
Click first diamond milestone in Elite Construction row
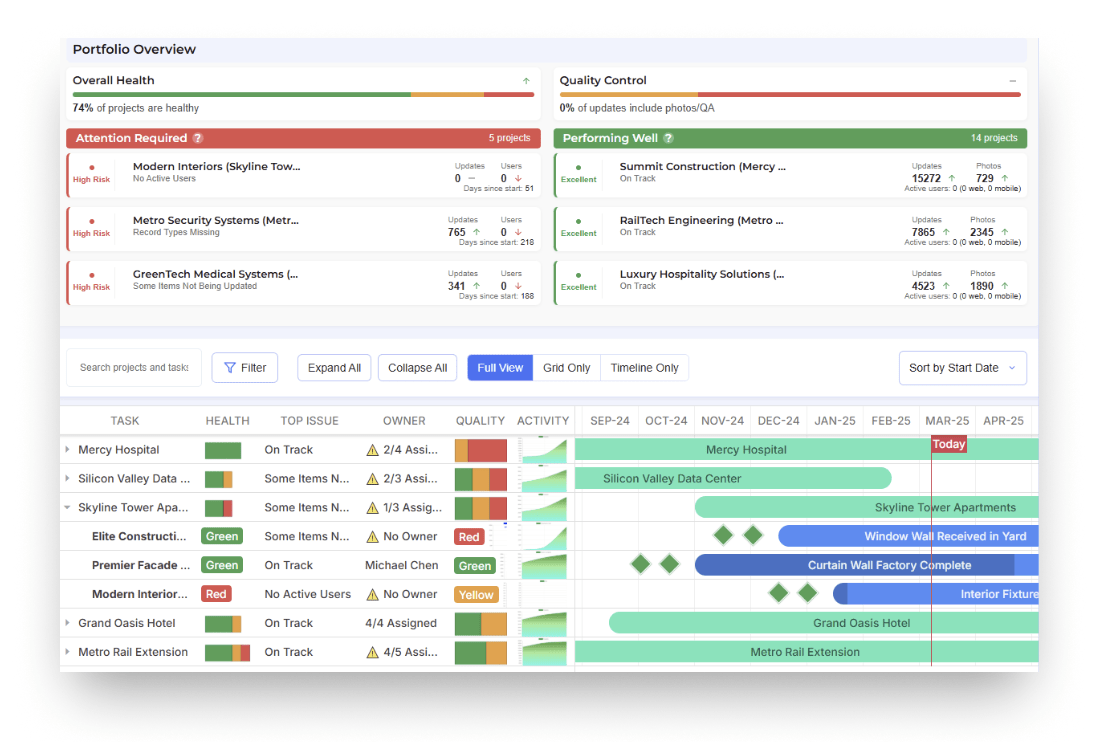(723, 536)
